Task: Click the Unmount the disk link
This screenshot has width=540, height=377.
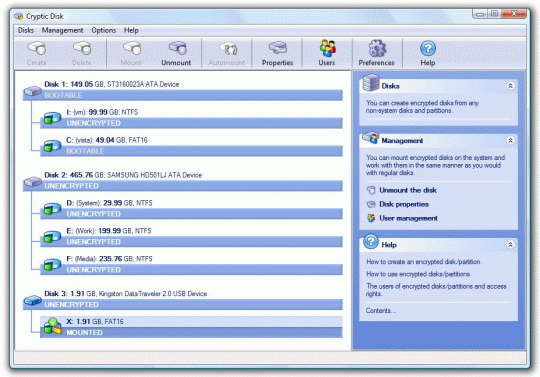Action: (x=408, y=190)
